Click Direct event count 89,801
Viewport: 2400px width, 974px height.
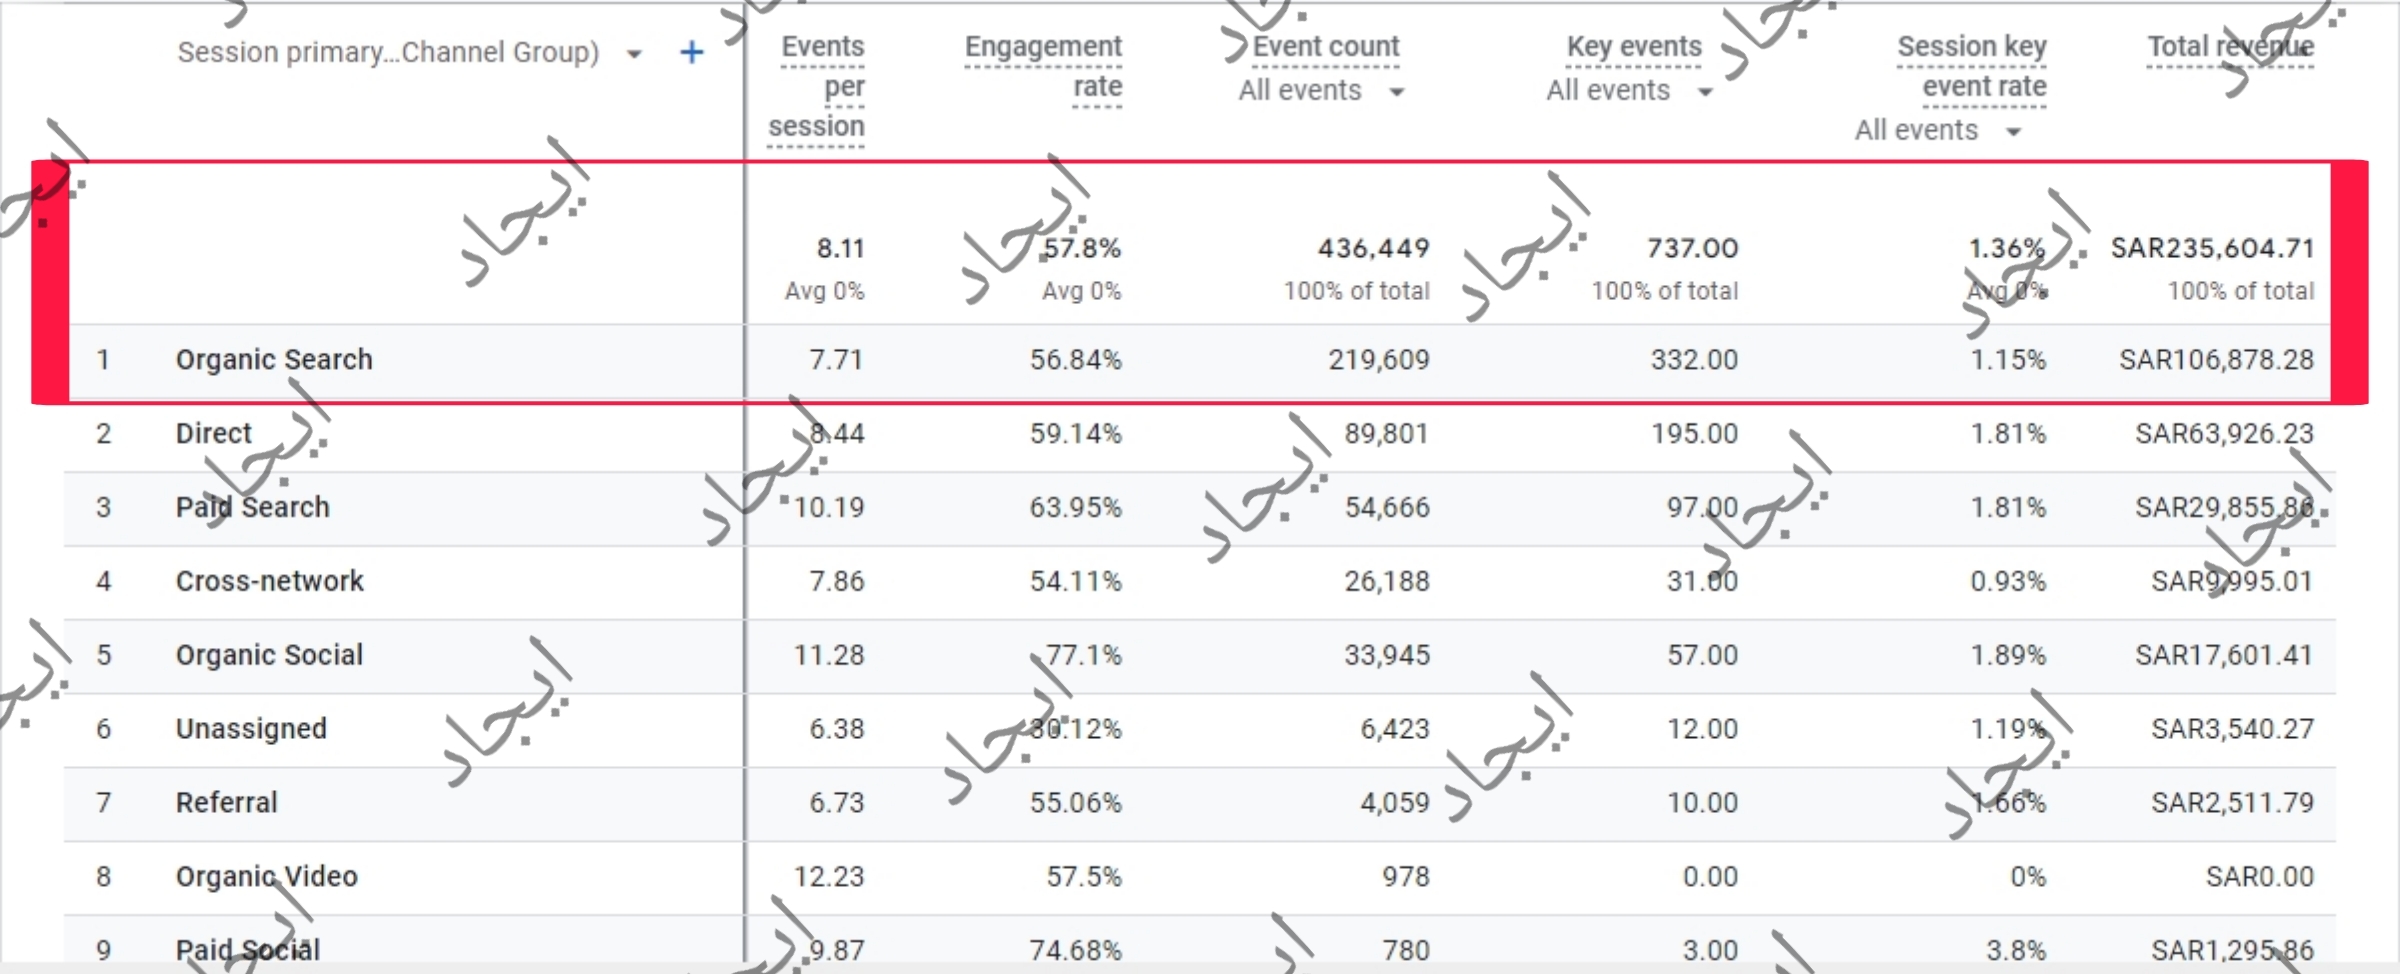tap(1387, 434)
